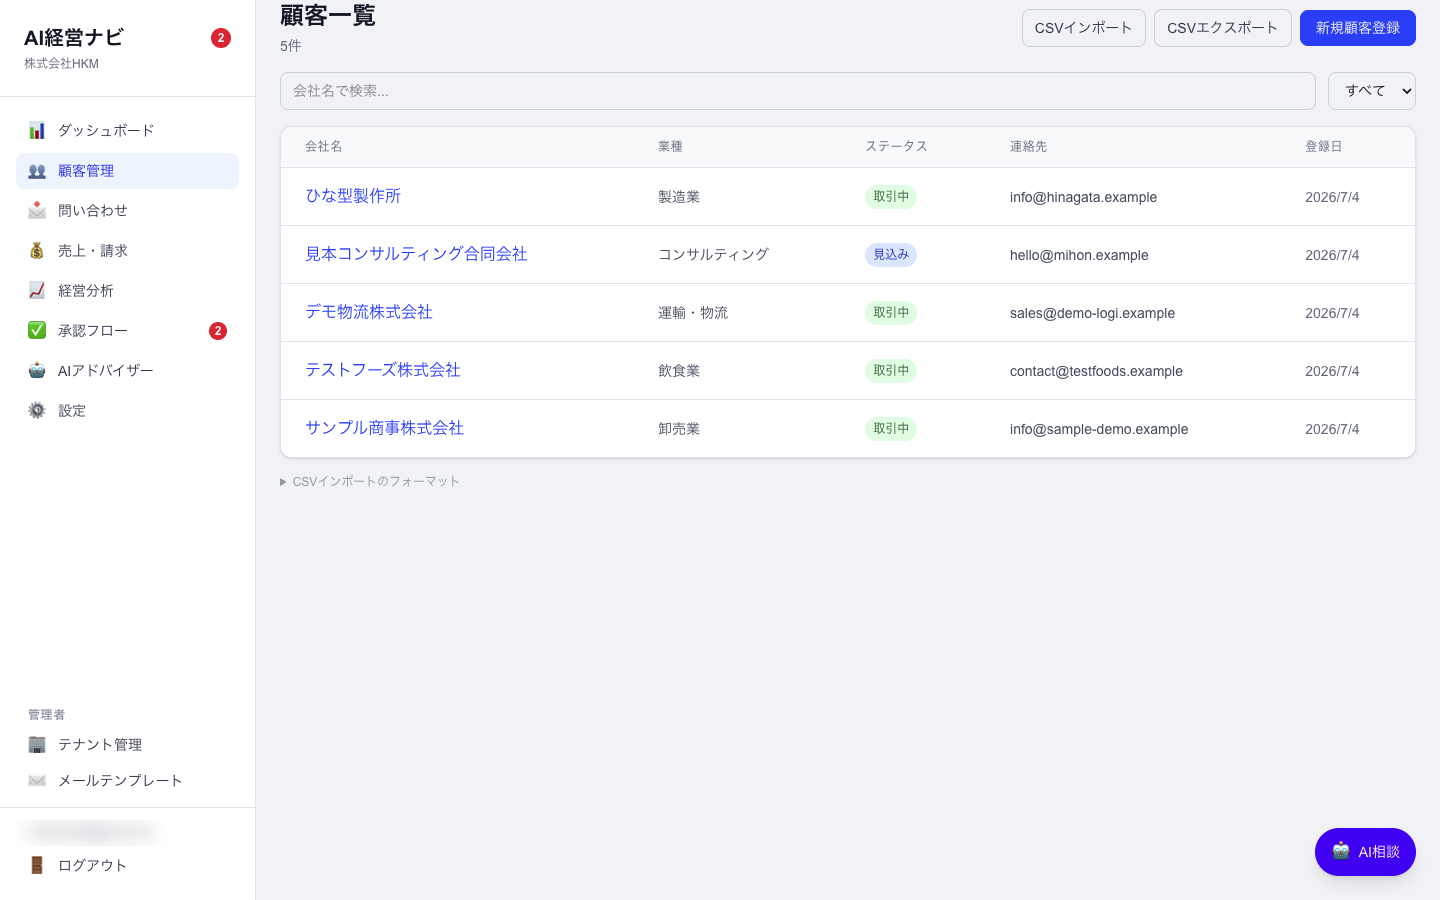This screenshot has height=900, width=1440.
Task: Open the すべて status filter dropdown
Action: (1371, 91)
